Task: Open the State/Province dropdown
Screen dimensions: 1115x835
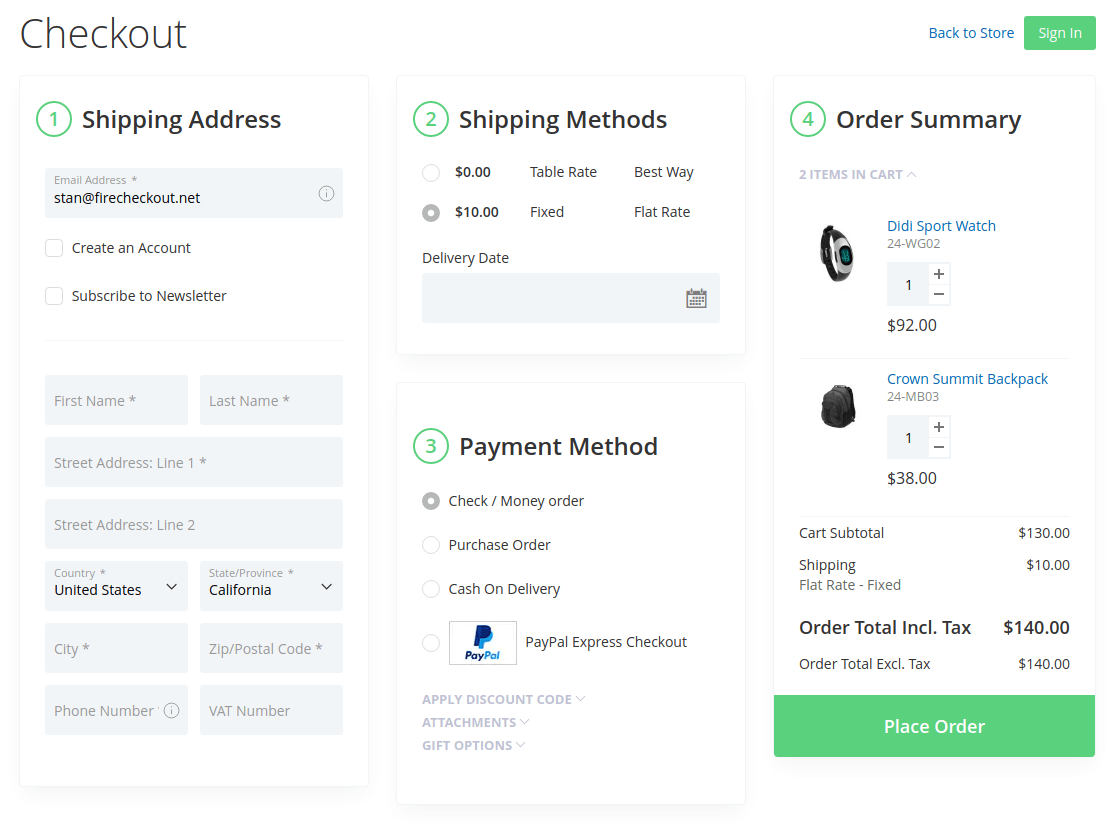Action: pos(271,587)
